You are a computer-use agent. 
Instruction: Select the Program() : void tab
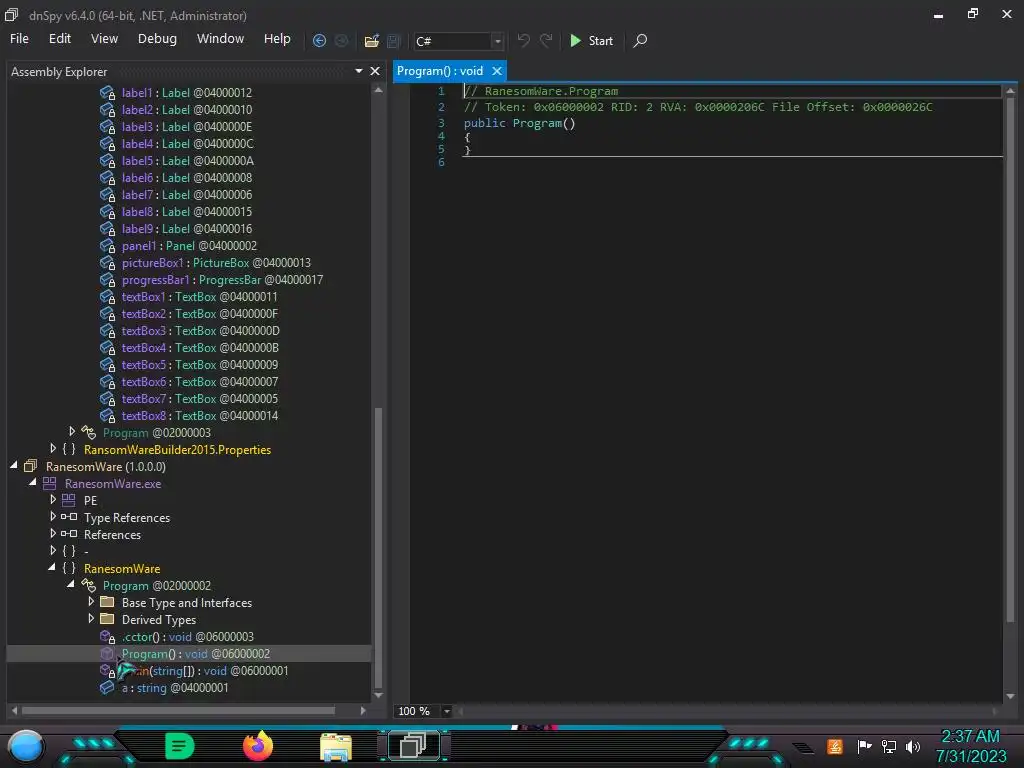click(x=440, y=71)
